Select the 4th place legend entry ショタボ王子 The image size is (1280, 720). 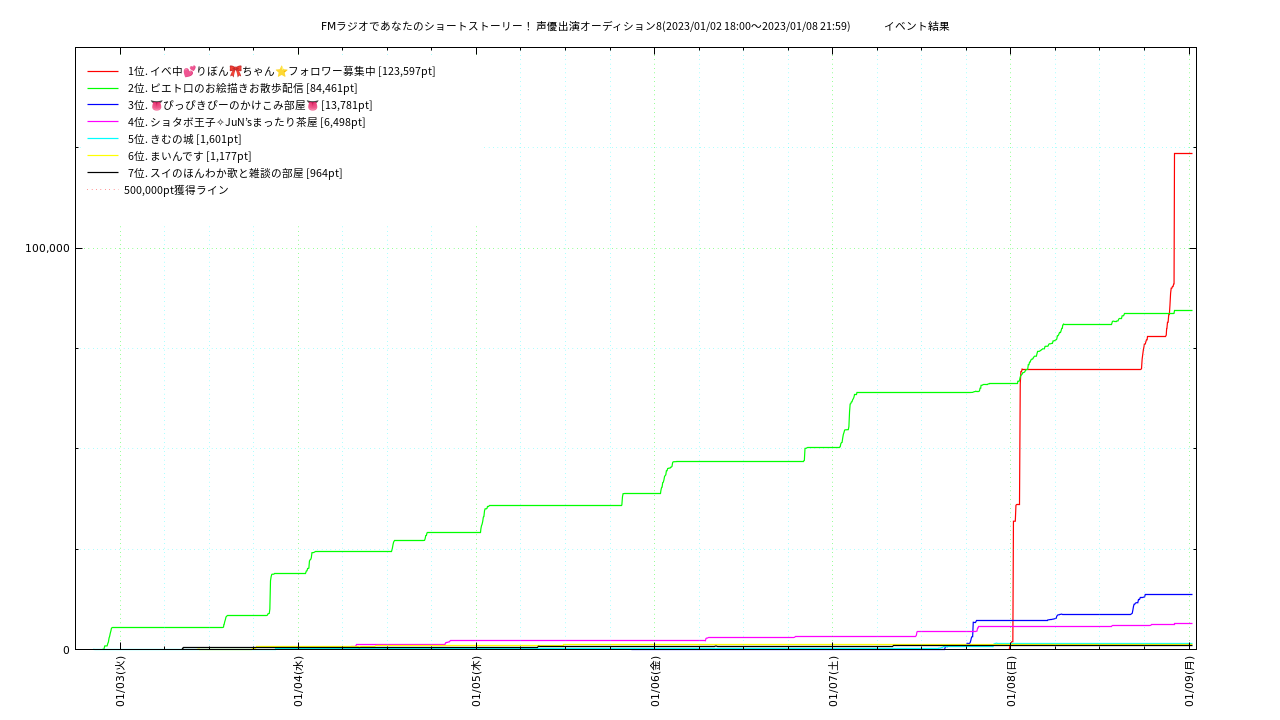[246, 122]
